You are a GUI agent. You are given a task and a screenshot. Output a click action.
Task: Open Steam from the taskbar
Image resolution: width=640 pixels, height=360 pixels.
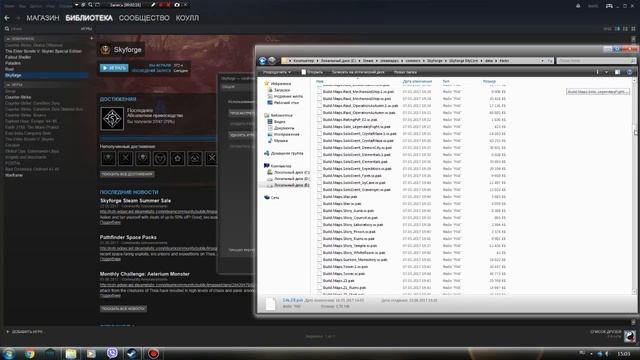[131, 353]
